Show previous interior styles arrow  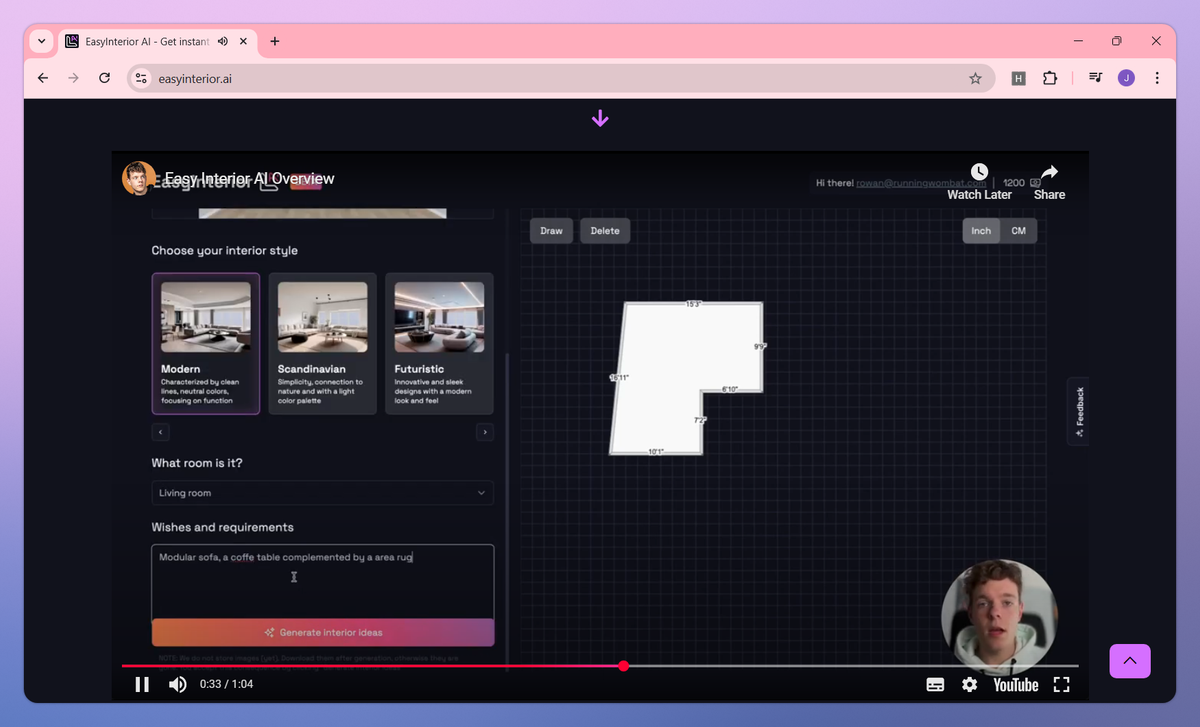tap(161, 432)
